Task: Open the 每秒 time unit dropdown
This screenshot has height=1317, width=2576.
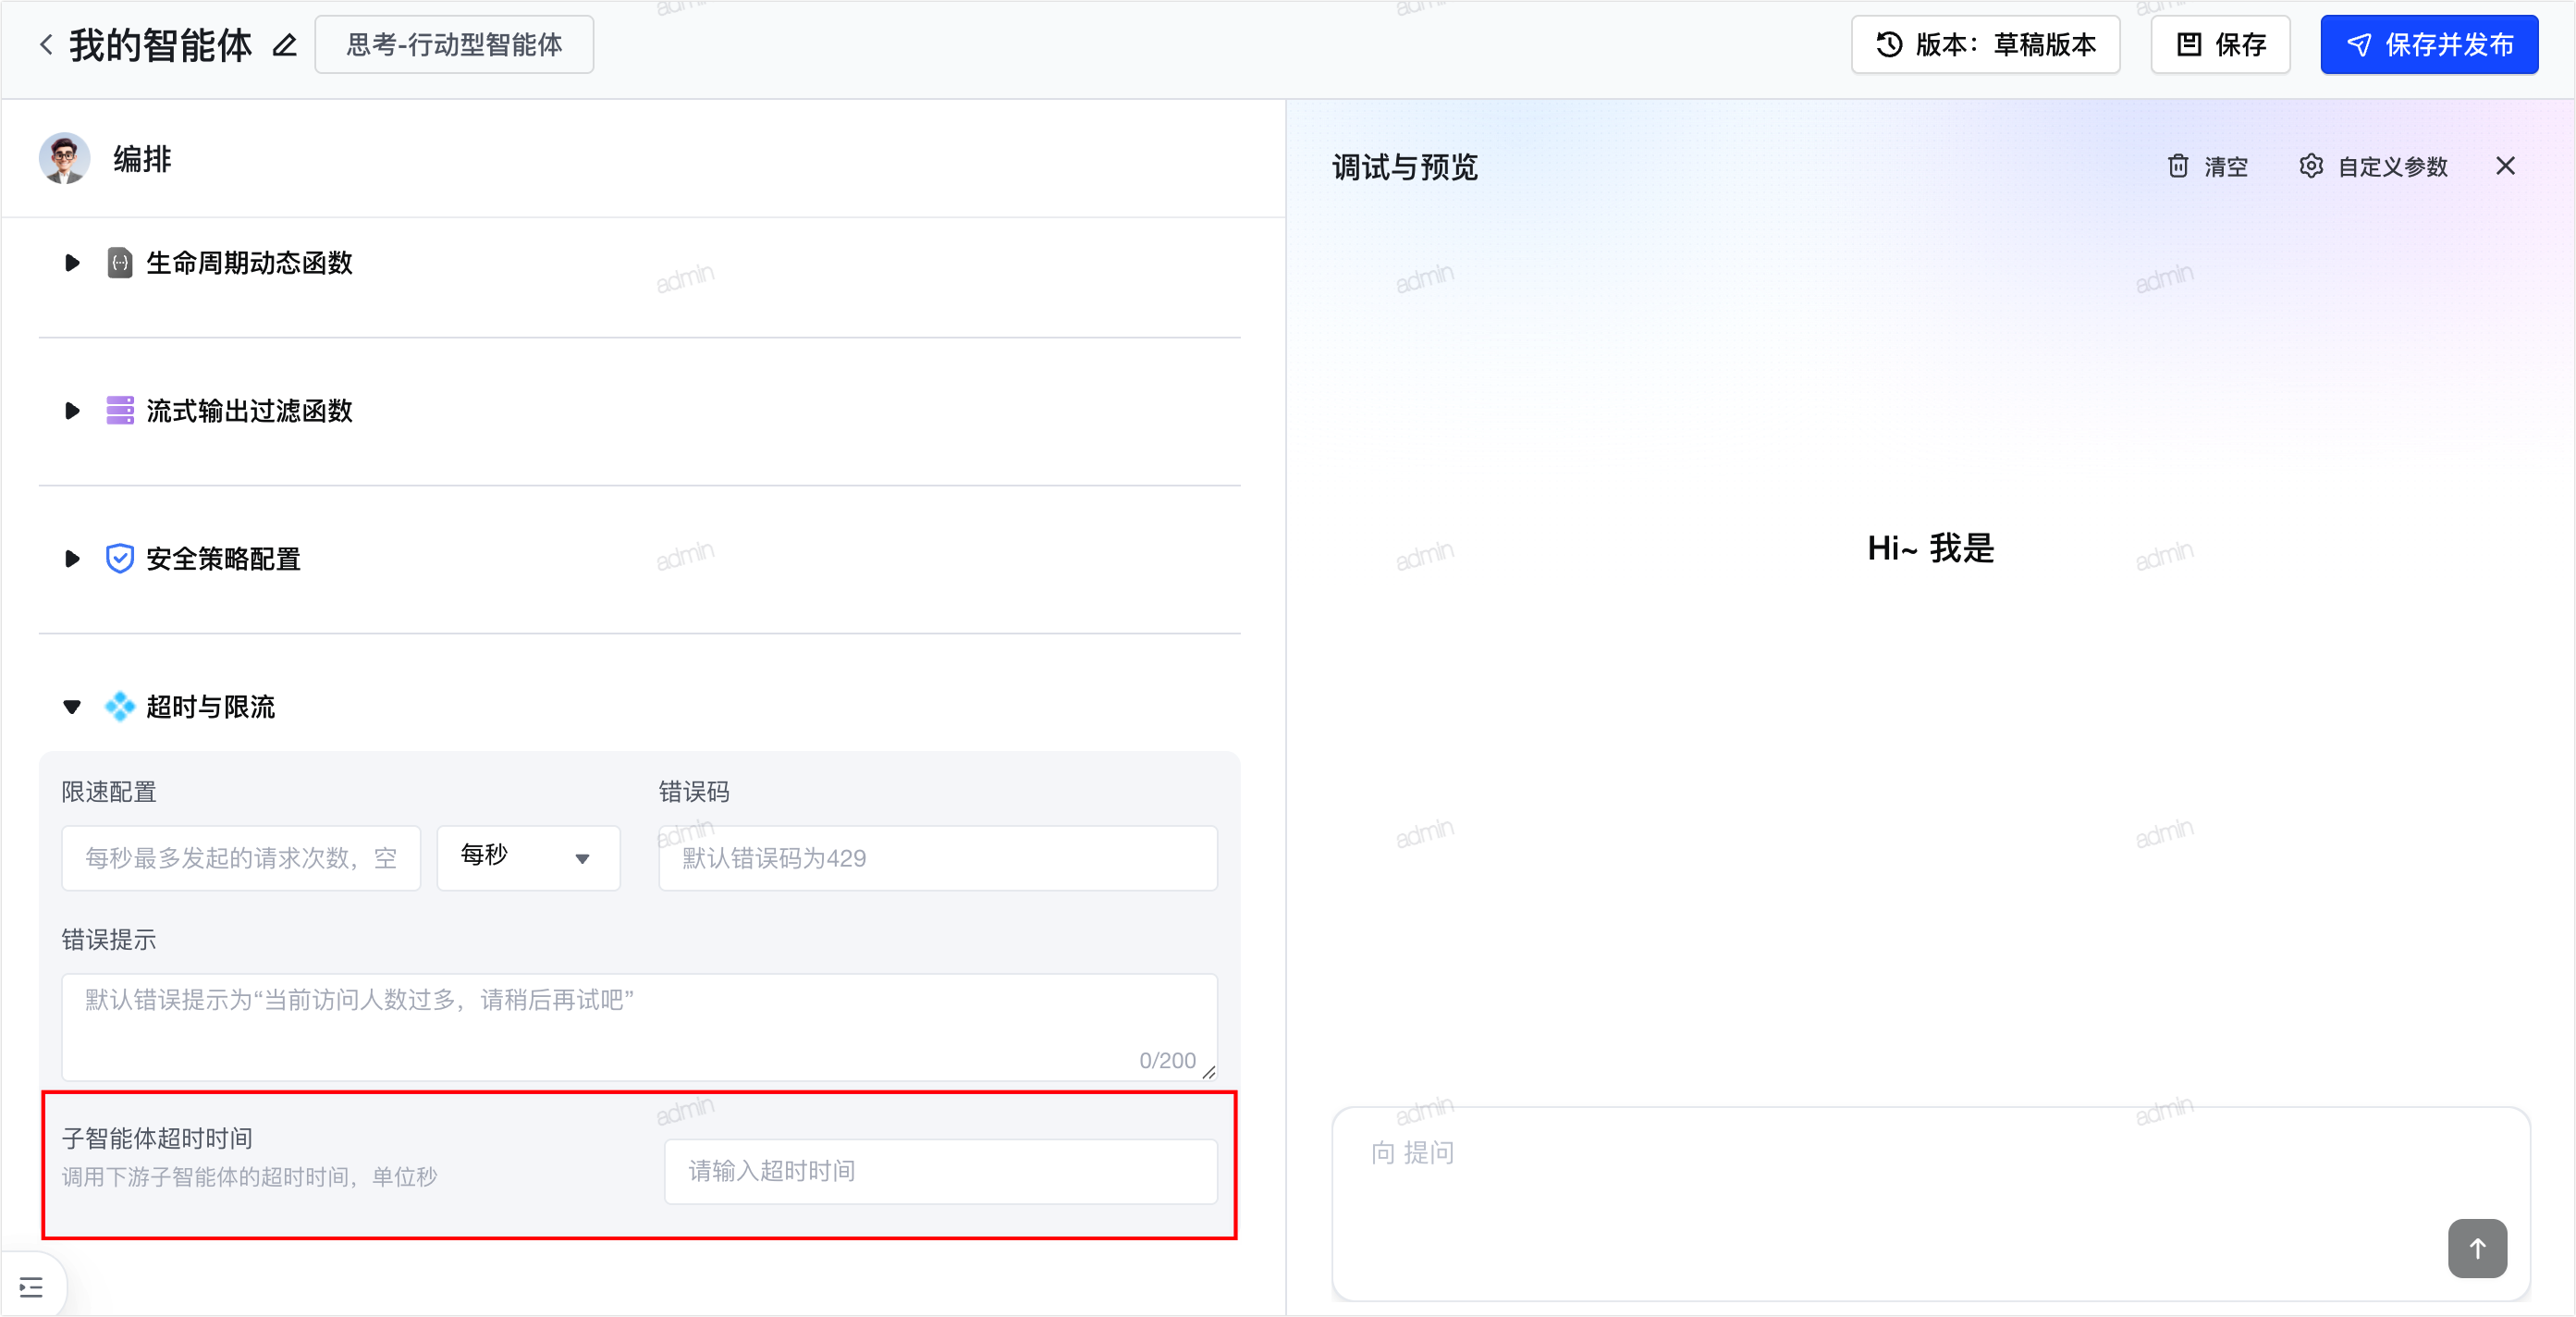Action: (x=528, y=858)
